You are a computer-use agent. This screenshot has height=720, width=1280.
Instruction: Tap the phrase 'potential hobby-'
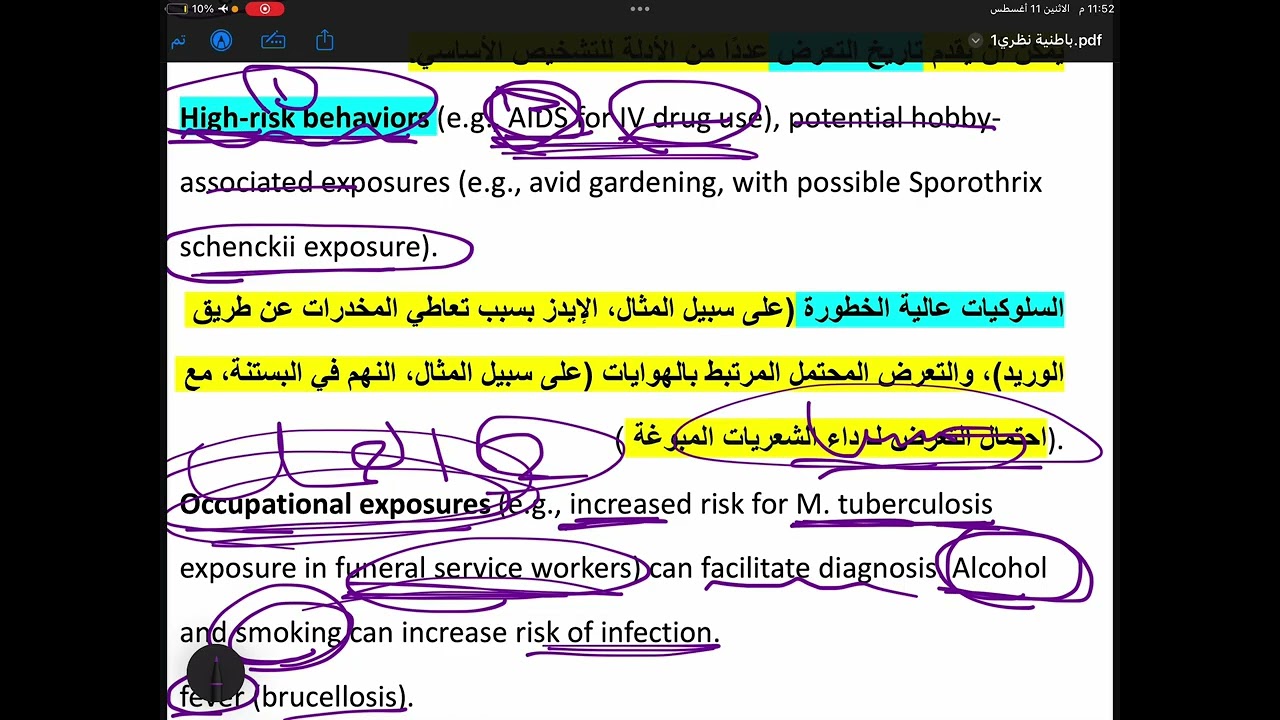coord(894,118)
